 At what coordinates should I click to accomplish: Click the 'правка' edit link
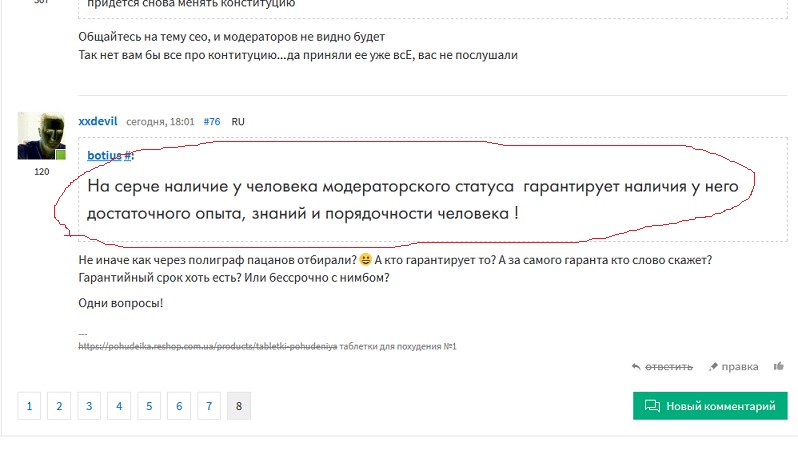click(739, 367)
